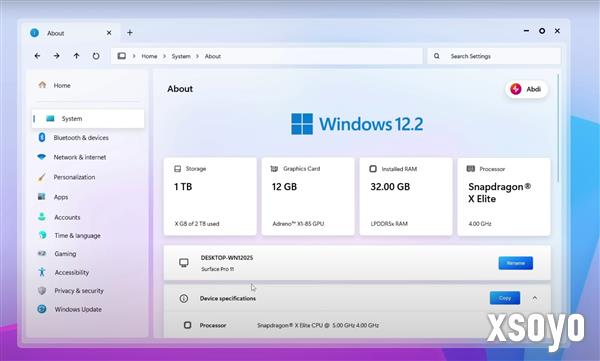Screen dimensions: 600x361
Task: Click the Time & language globe icon
Action: pyautogui.click(x=42, y=235)
